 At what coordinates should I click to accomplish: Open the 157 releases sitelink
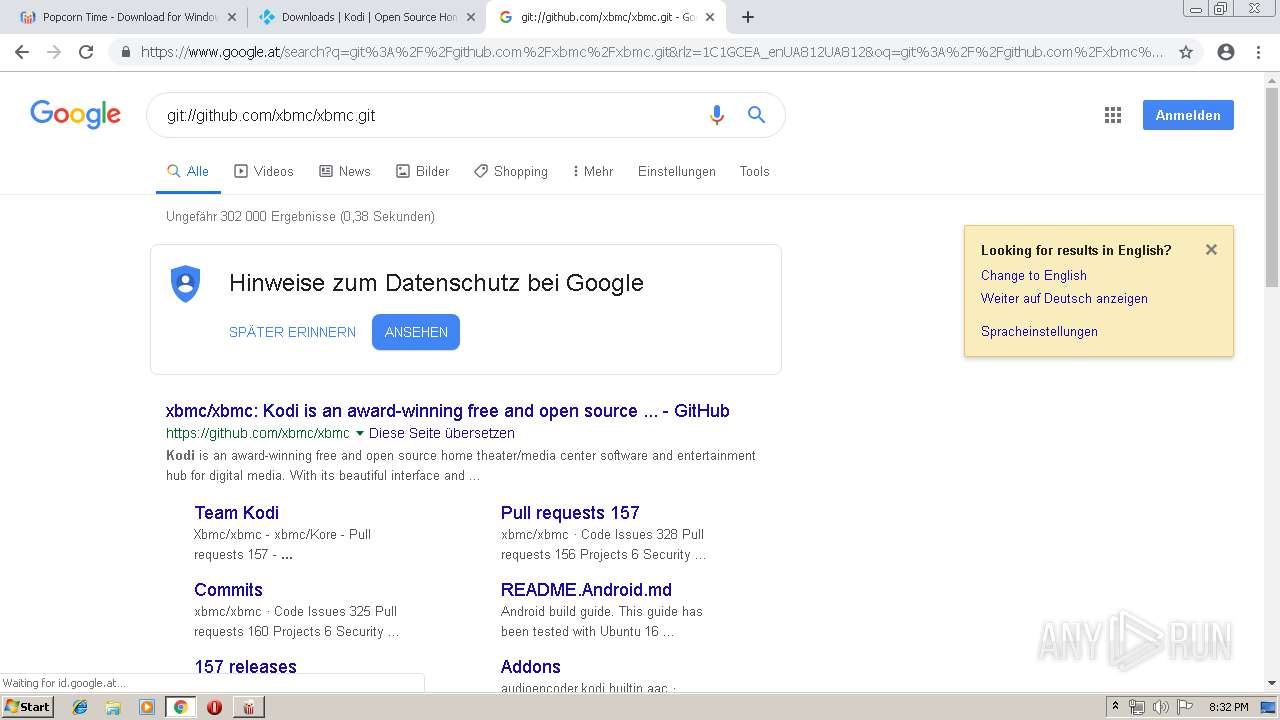click(x=245, y=666)
